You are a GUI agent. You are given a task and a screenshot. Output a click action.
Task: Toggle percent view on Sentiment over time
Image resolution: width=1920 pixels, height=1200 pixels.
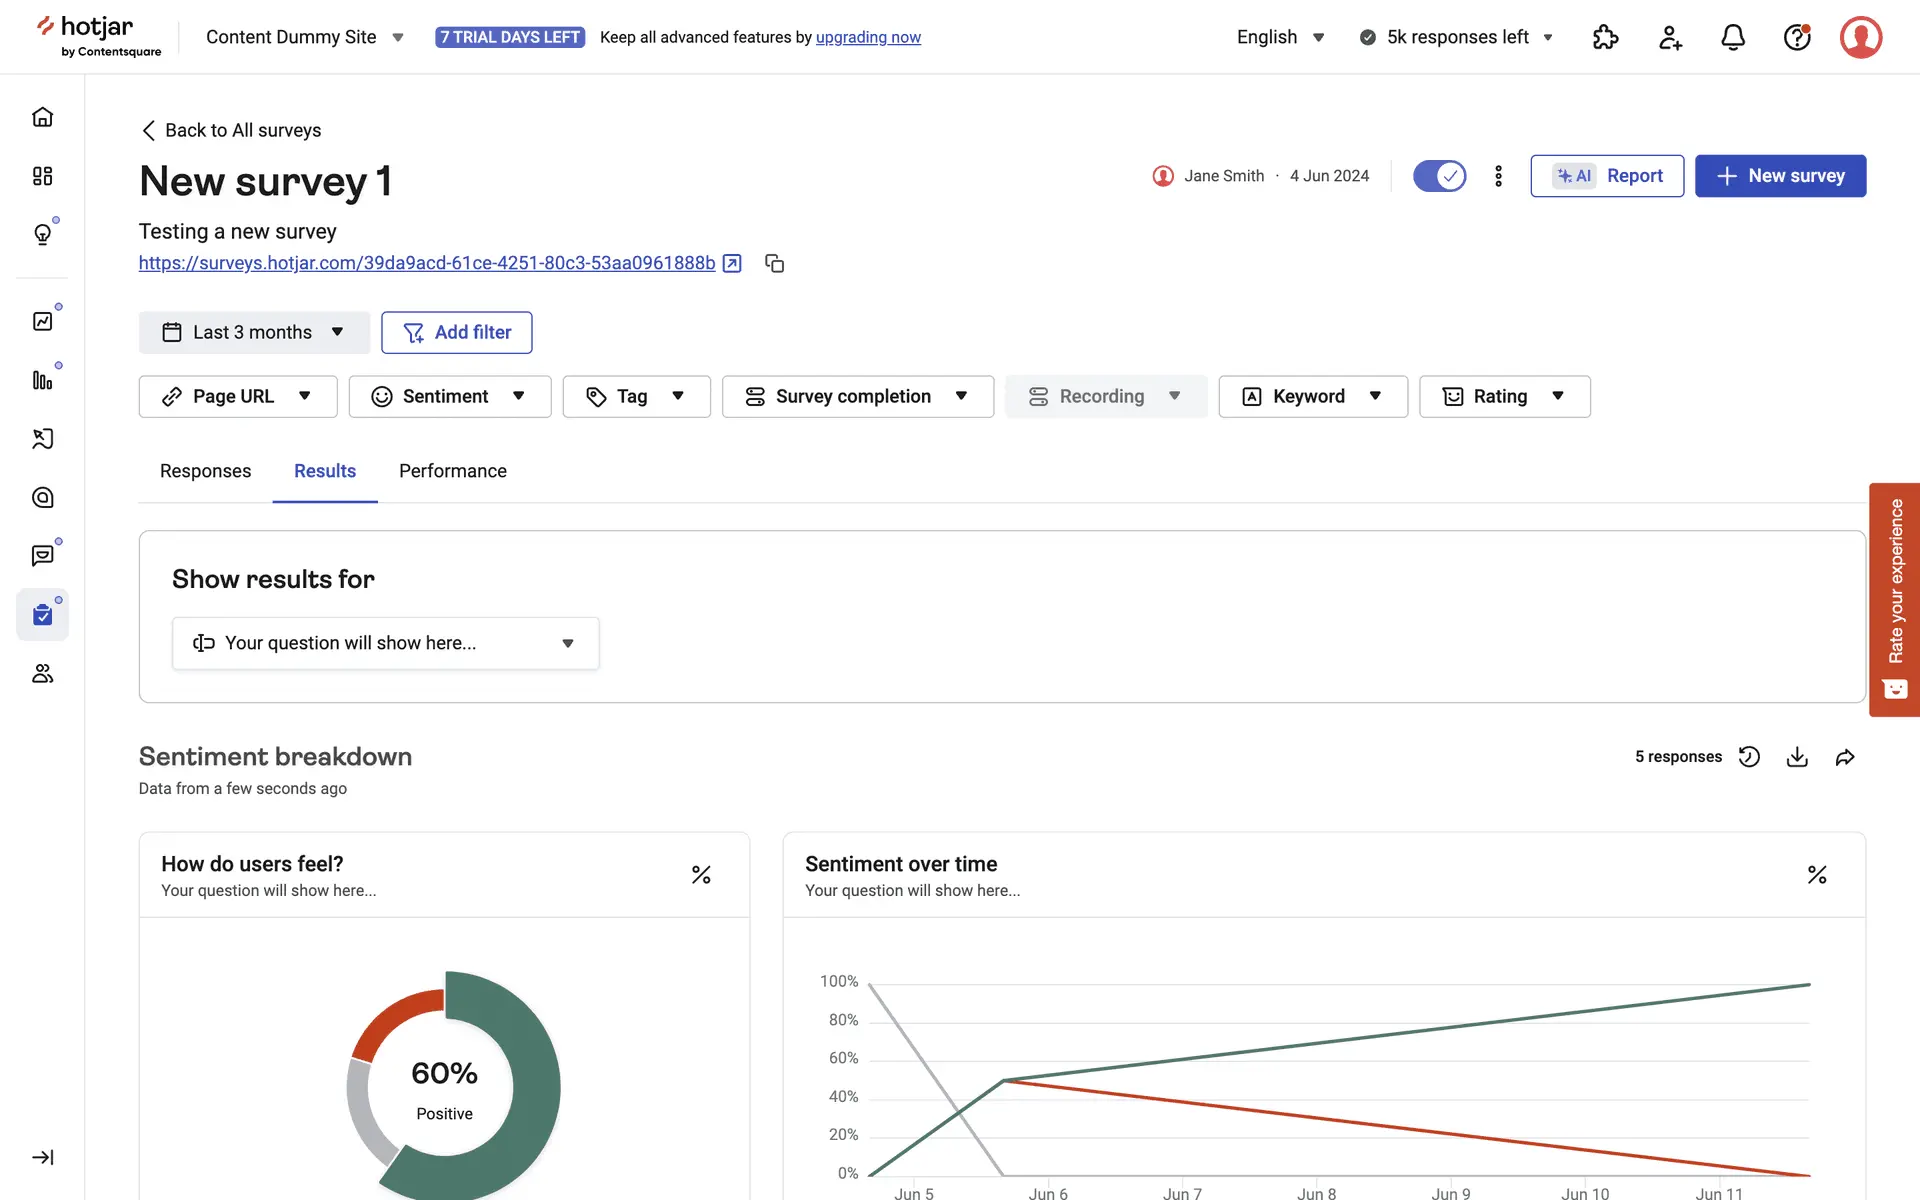1817,875
